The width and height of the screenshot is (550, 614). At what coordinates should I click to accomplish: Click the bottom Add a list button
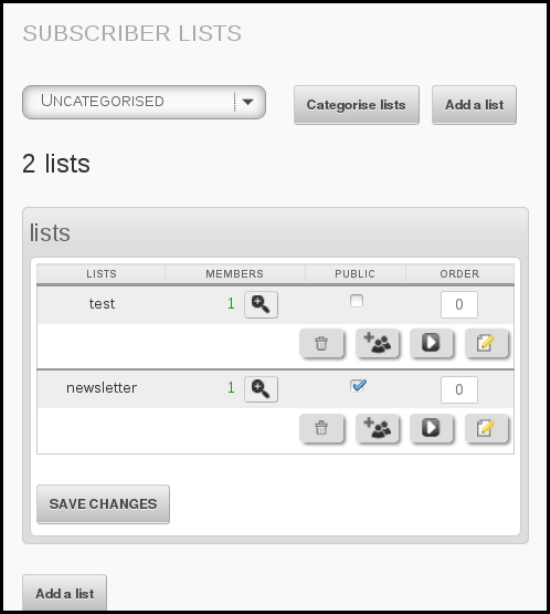pos(64,593)
